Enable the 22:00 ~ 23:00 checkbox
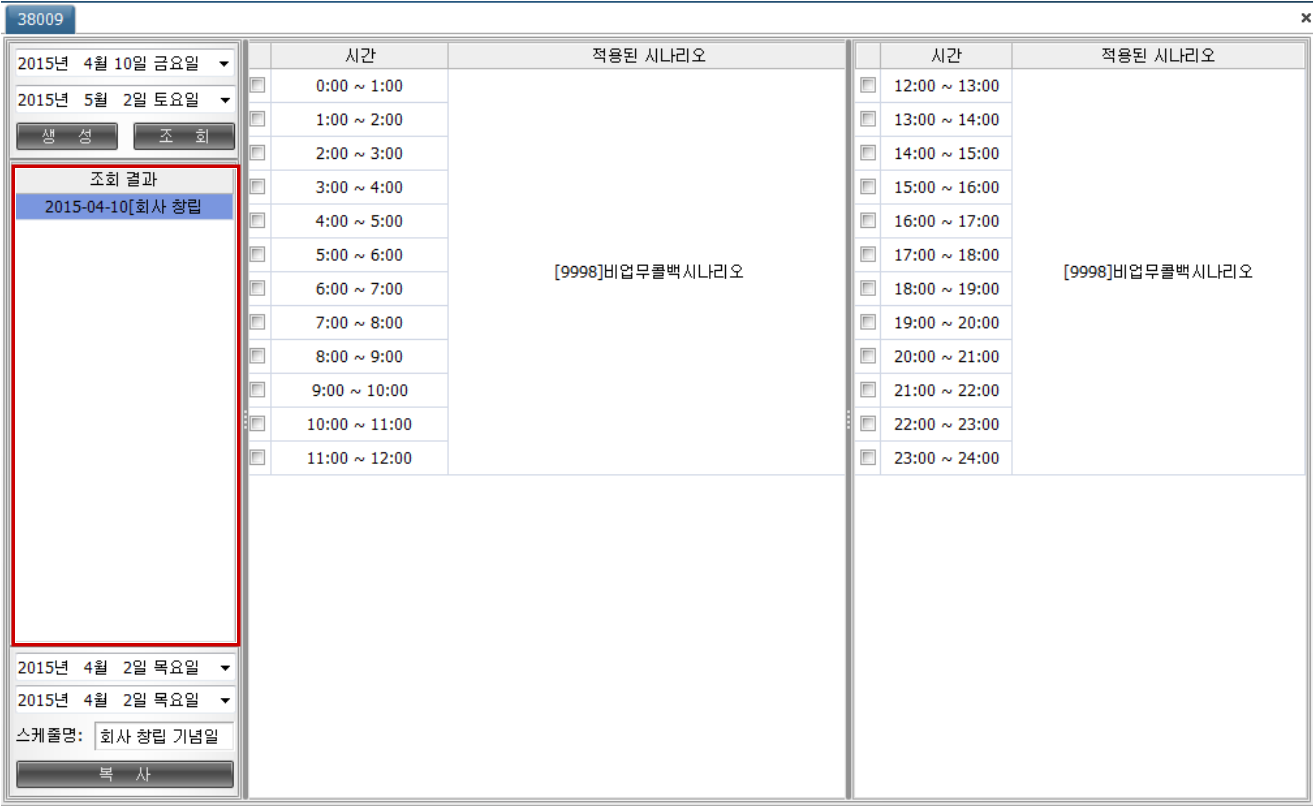This screenshot has height=807, width=1314. click(x=867, y=424)
